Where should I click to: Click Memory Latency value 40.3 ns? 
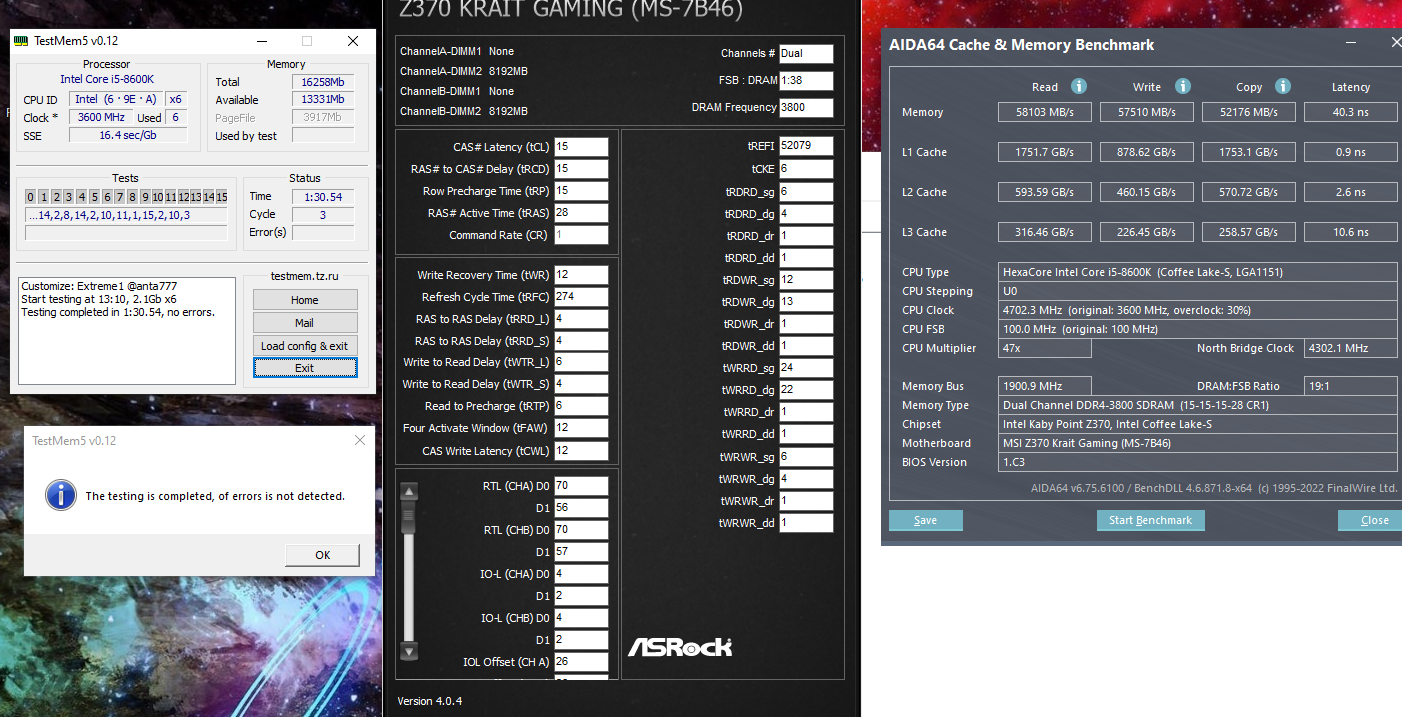pos(1350,112)
